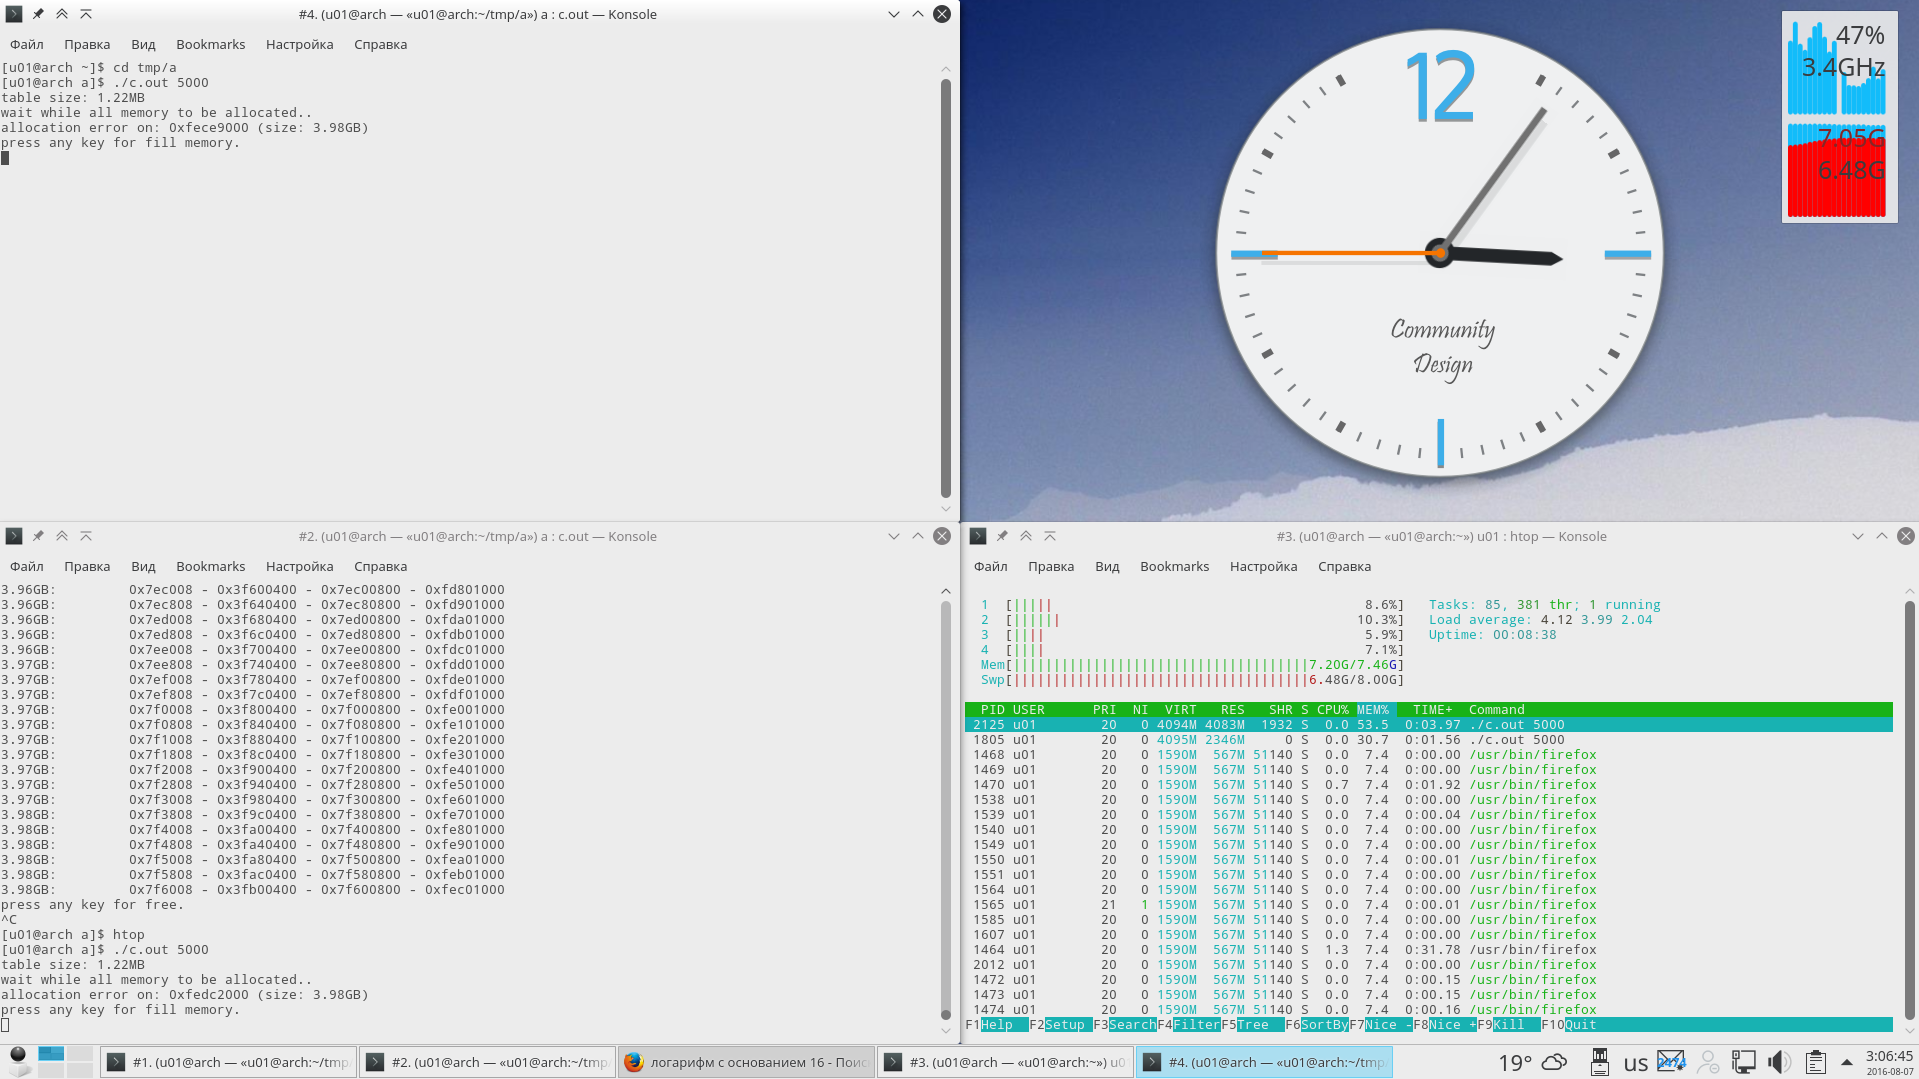
Task: Open Bookmarks menu in htop Konsole window
Action: point(1174,566)
